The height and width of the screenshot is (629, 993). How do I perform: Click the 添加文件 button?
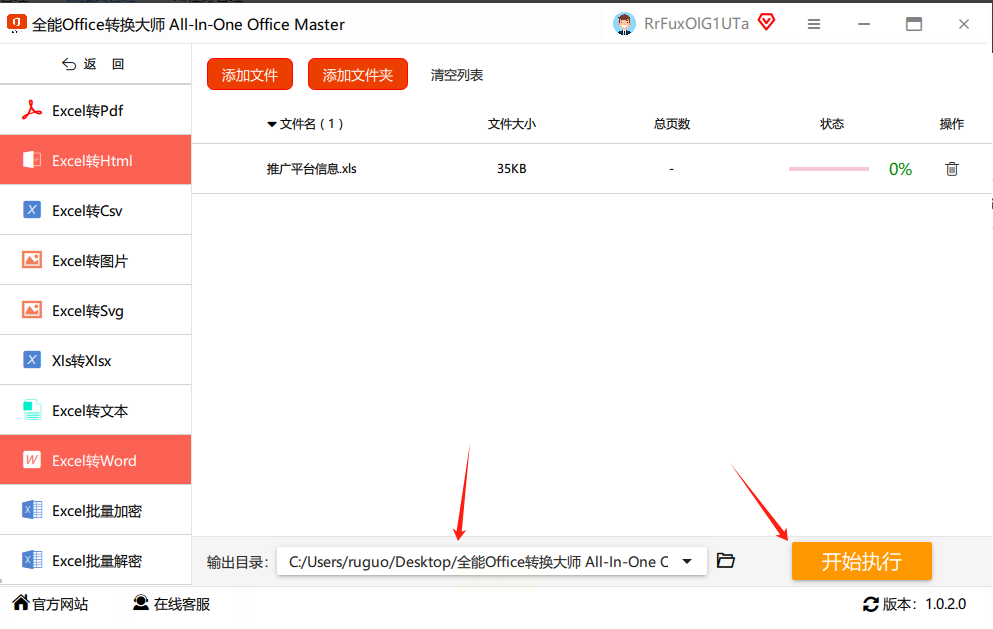click(250, 75)
